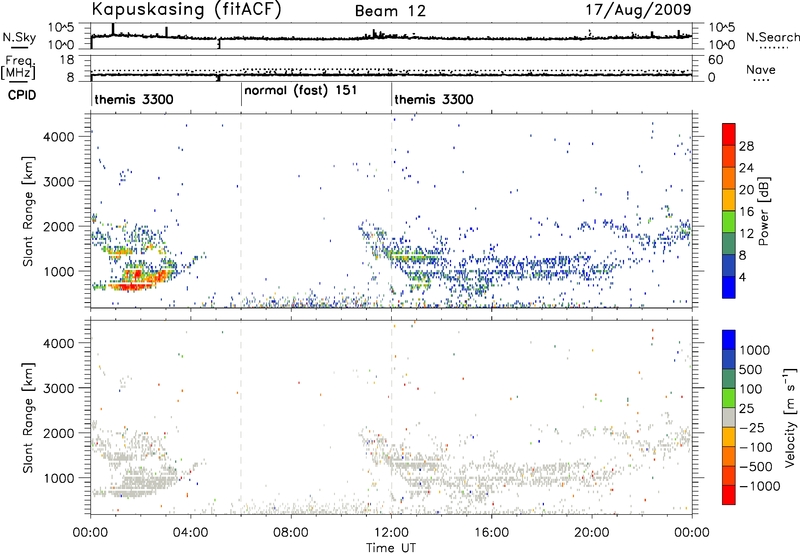Click the 'Slant Range [km]' label of the power panel
The image size is (800, 554).
click(28, 211)
